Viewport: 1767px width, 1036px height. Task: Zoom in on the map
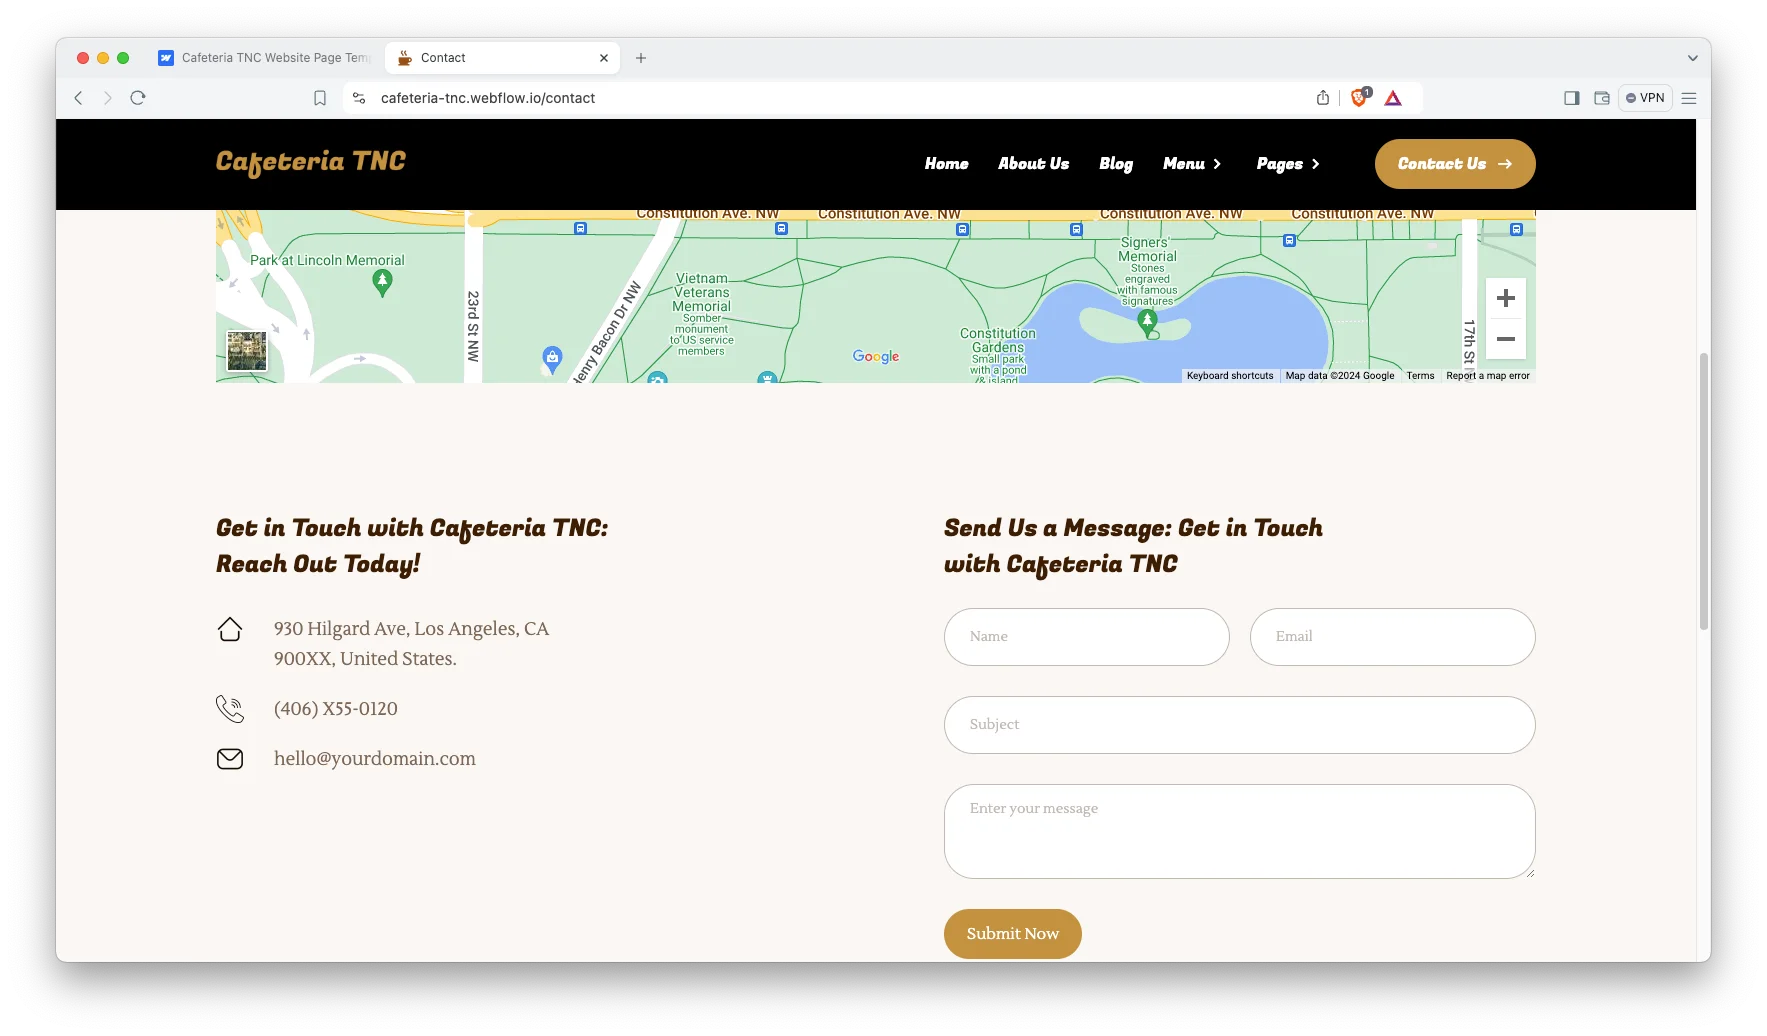pos(1505,298)
